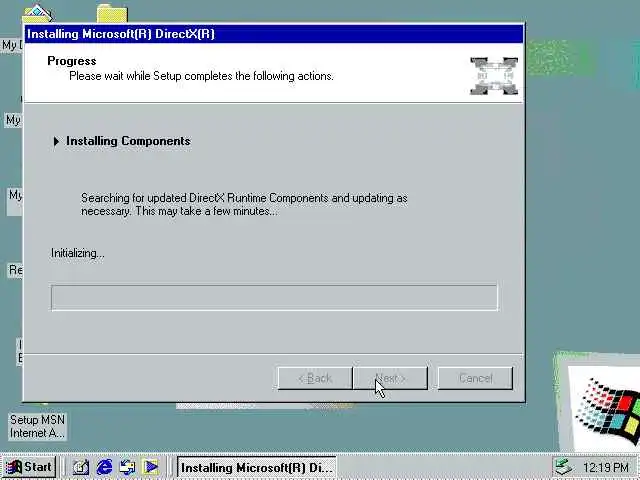This screenshot has height=480, width=640.
Task: Click the Cancel button in DirectX setup
Action: pyautogui.click(x=475, y=378)
